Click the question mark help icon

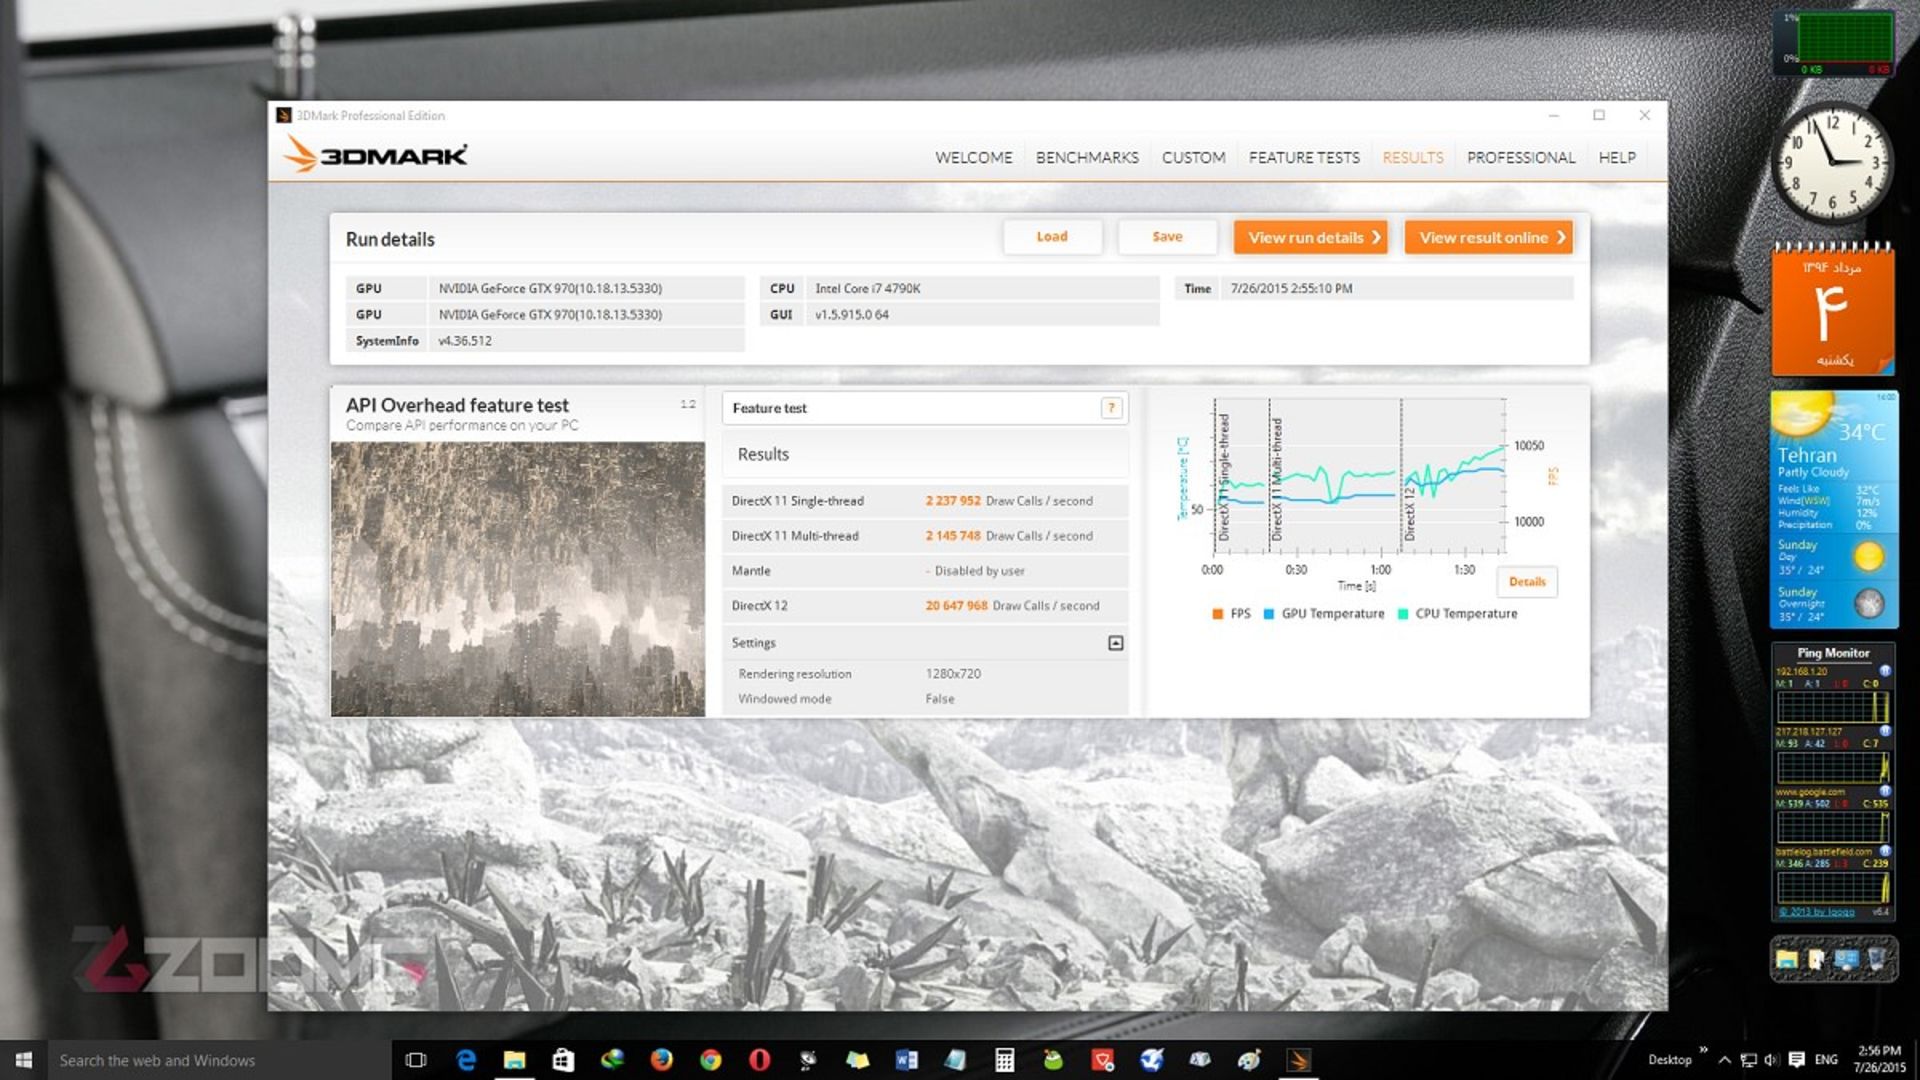tap(1112, 407)
